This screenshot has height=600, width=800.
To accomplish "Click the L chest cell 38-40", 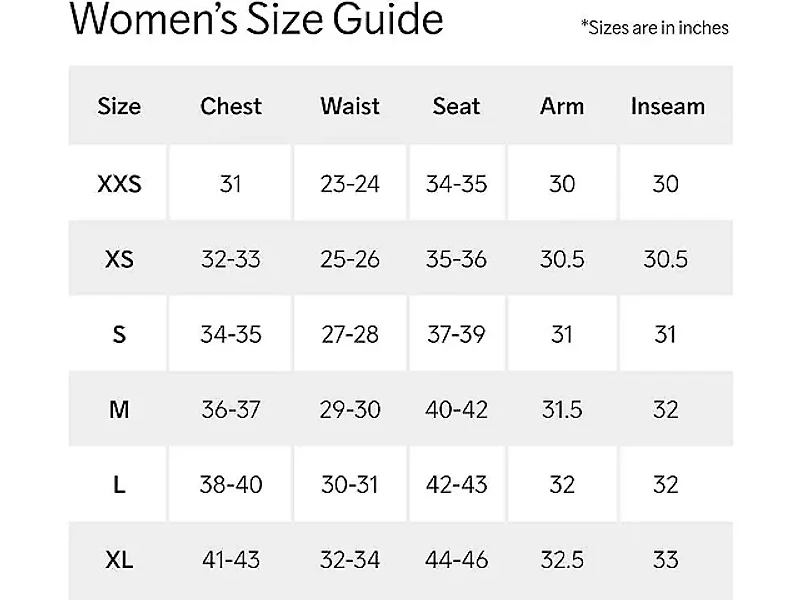I will [x=231, y=484].
